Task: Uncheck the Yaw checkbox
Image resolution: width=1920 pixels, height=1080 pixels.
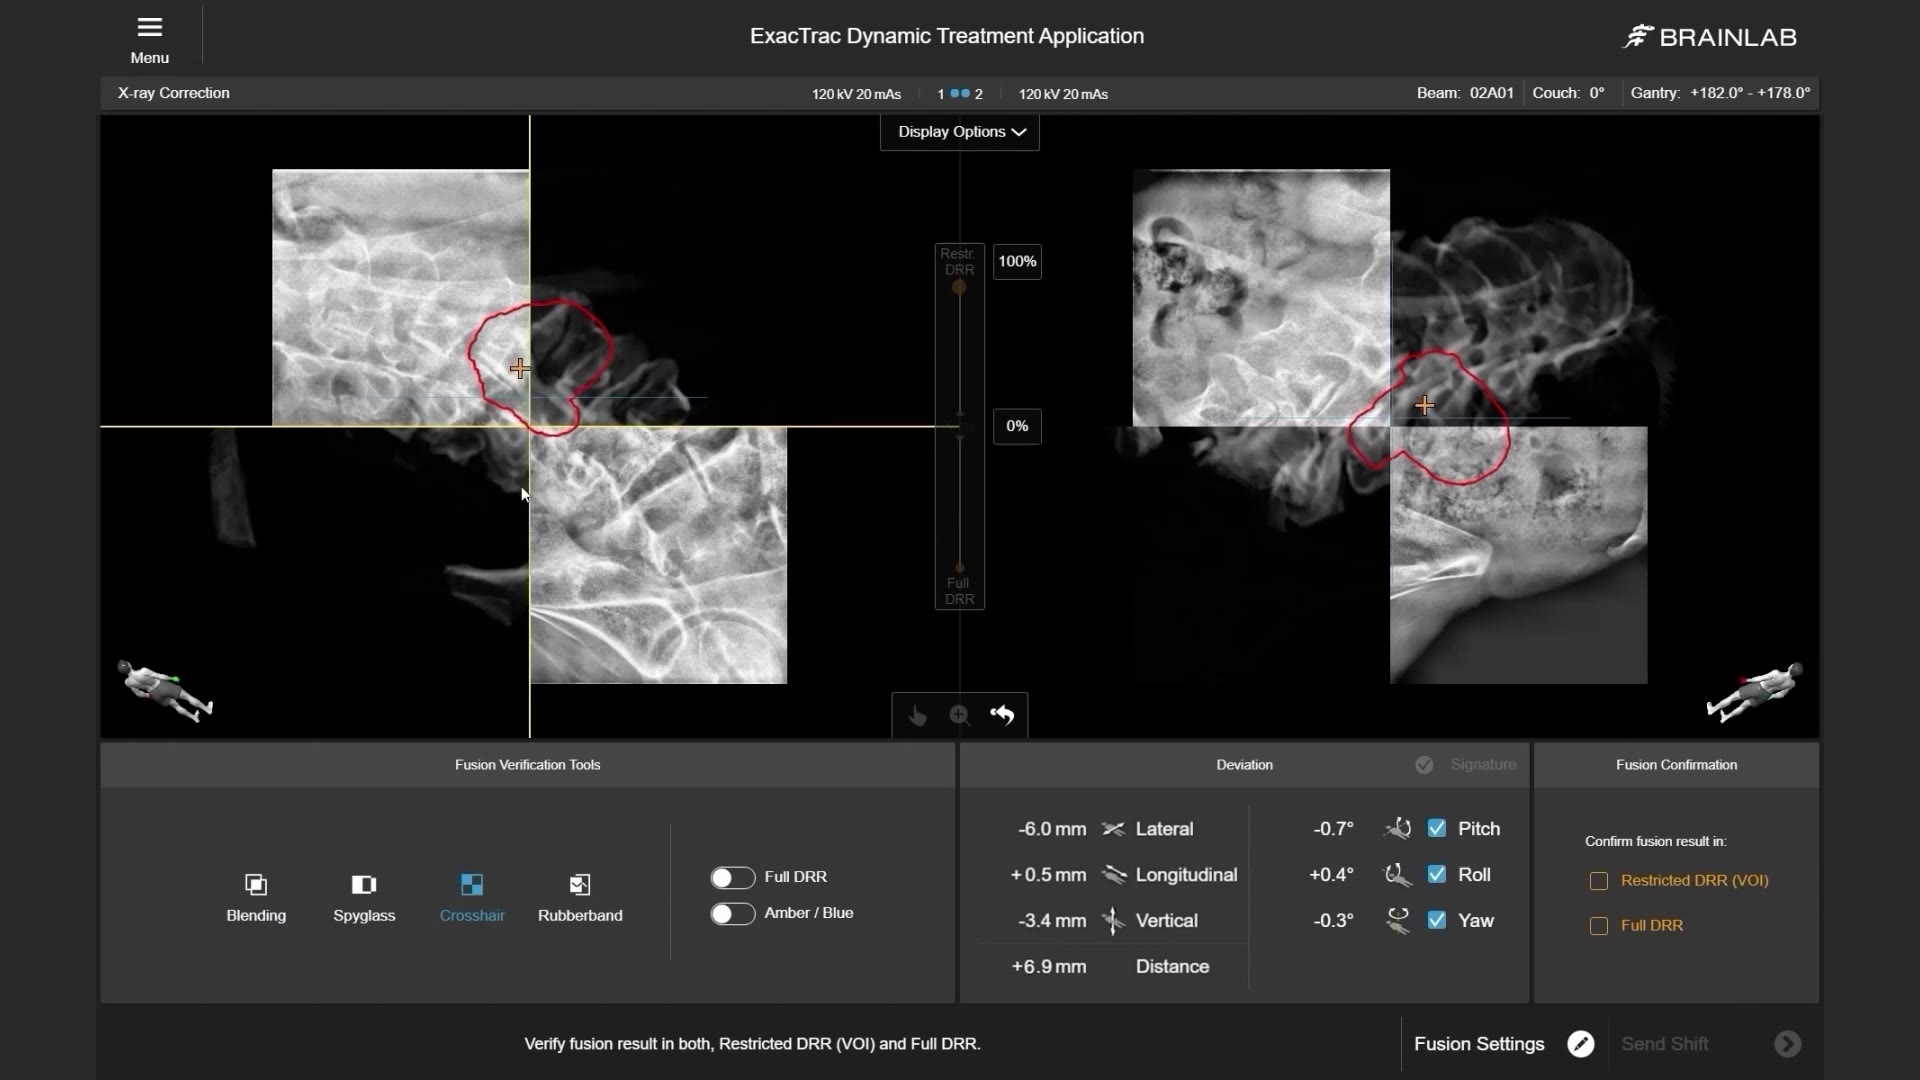Action: (1437, 920)
